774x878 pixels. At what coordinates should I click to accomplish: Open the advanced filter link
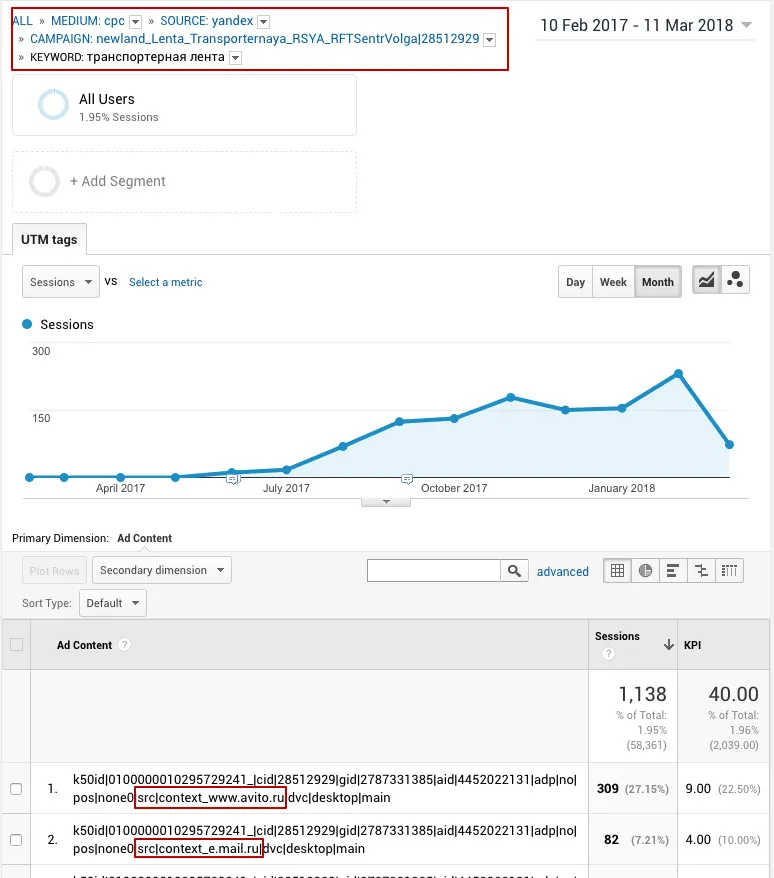click(x=562, y=572)
